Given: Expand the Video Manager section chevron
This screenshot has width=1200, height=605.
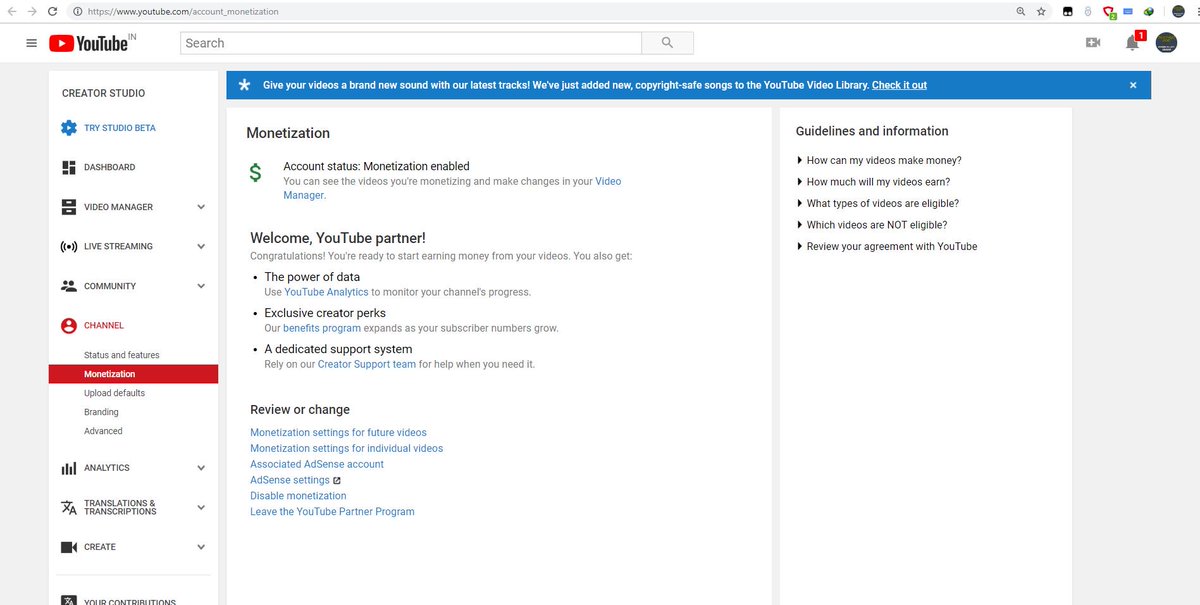Looking at the screenshot, I should (201, 207).
